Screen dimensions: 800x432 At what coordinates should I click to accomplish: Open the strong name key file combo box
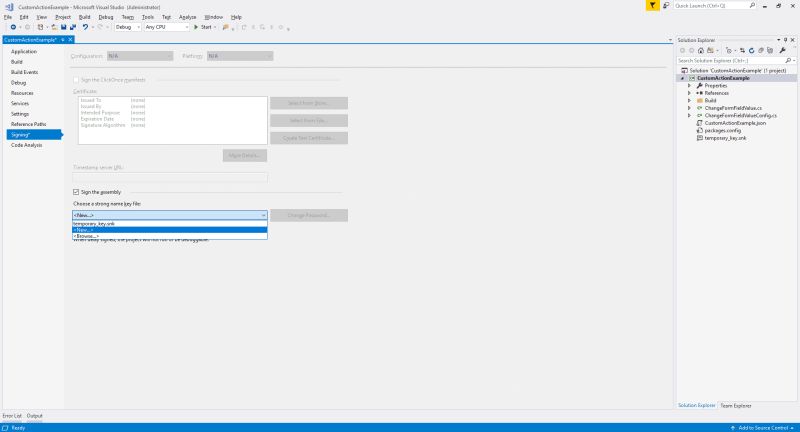pyautogui.click(x=169, y=215)
